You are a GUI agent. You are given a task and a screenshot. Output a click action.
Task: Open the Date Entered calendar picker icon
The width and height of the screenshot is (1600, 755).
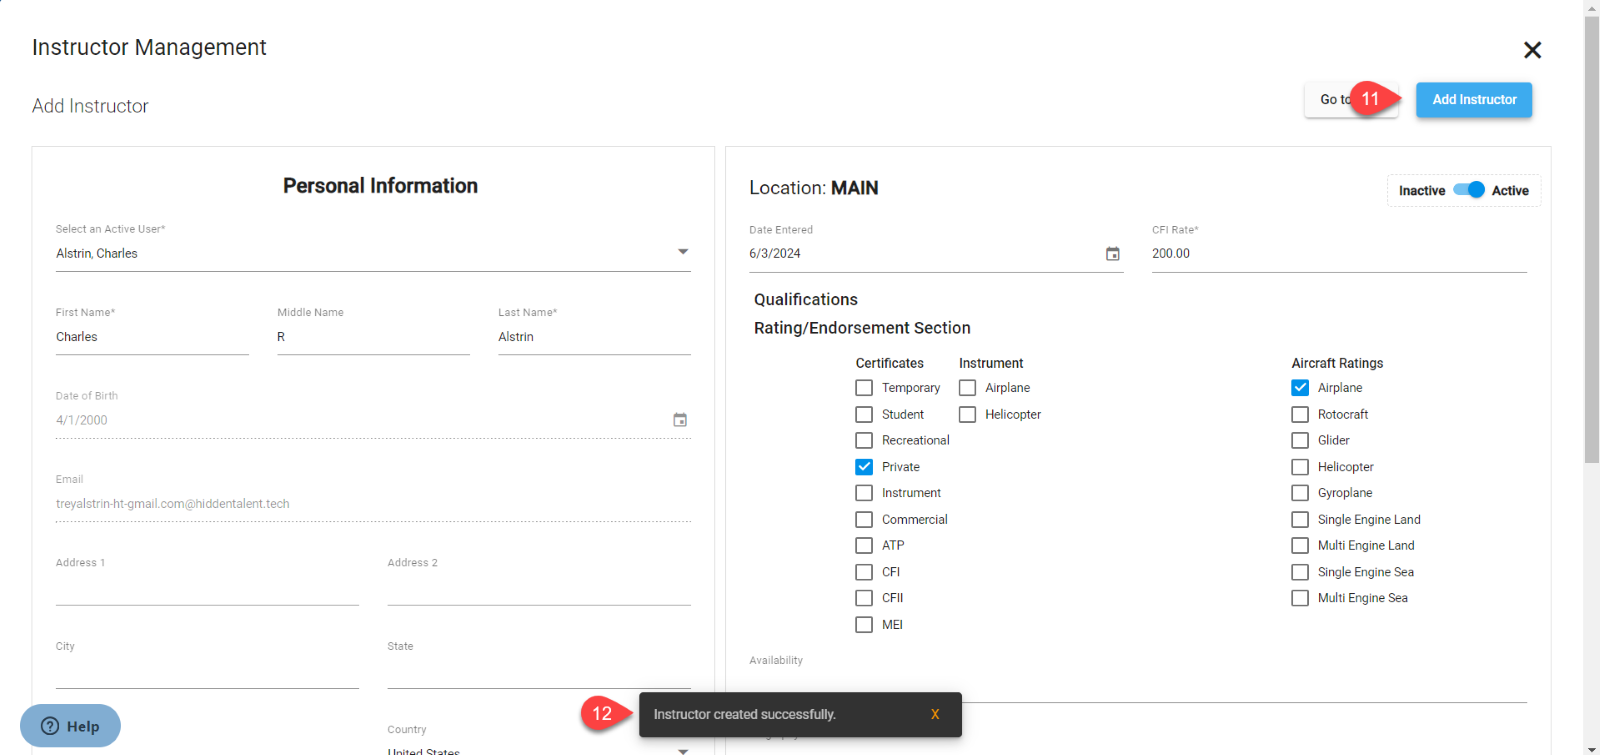[1112, 254]
